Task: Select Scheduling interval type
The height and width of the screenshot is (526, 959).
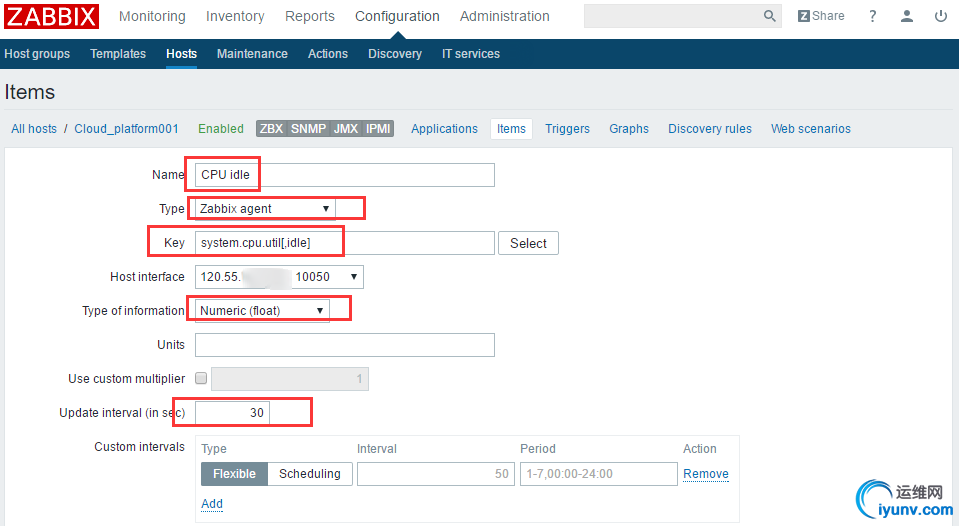Action: (310, 474)
